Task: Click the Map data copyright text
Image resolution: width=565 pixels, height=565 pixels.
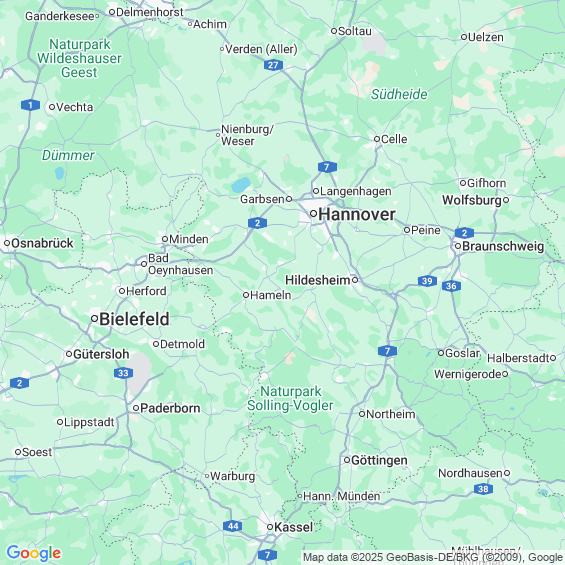Action: [x=433, y=557]
